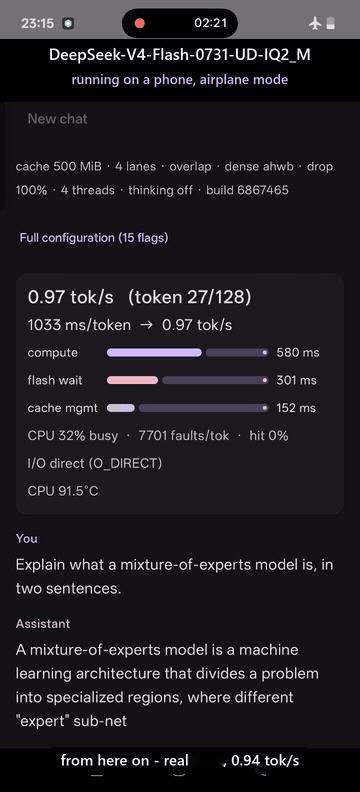Screen dimensions: 360x792
Task: Select the Assistant response text
Action: point(167,685)
